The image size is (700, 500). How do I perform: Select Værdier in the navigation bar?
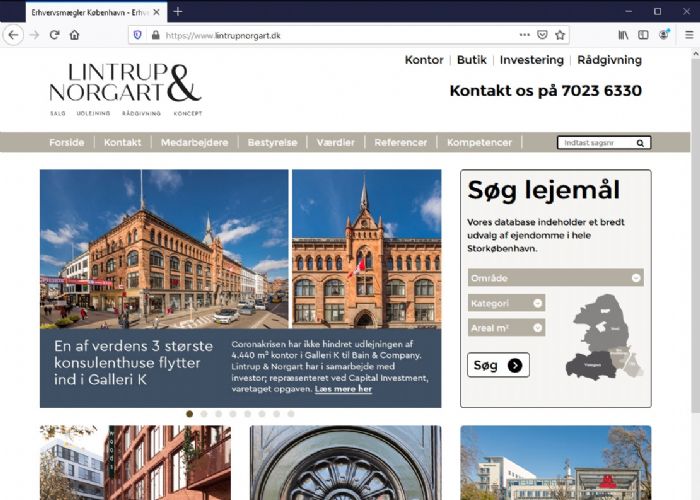(336, 142)
